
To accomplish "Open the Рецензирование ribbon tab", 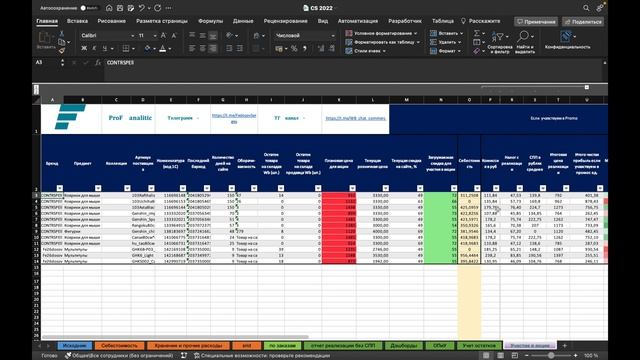I will point(285,21).
